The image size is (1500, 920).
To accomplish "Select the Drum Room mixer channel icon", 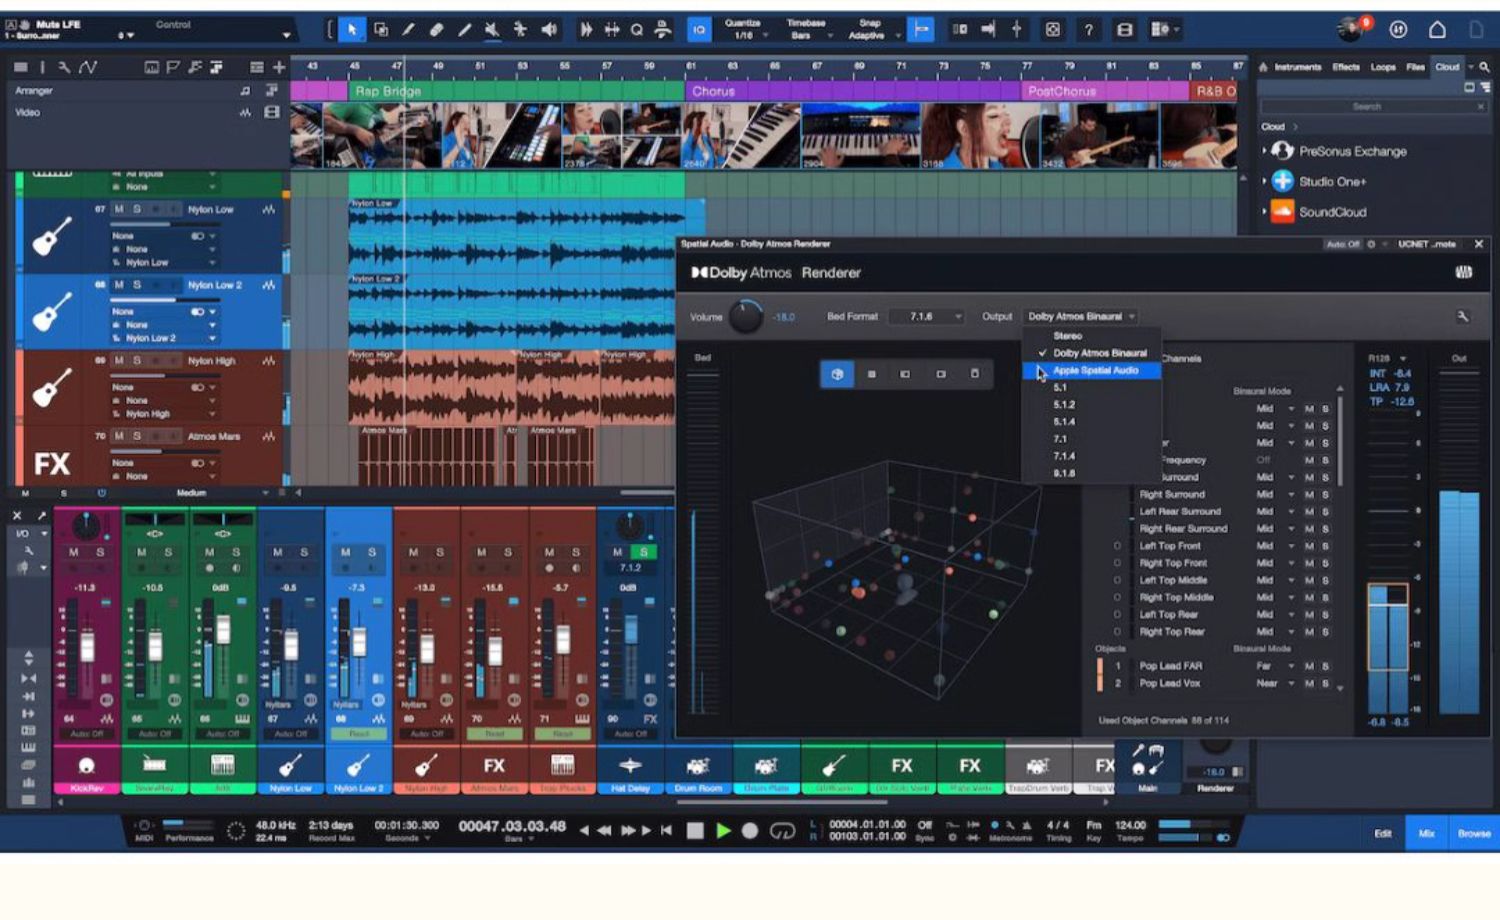I will (698, 766).
